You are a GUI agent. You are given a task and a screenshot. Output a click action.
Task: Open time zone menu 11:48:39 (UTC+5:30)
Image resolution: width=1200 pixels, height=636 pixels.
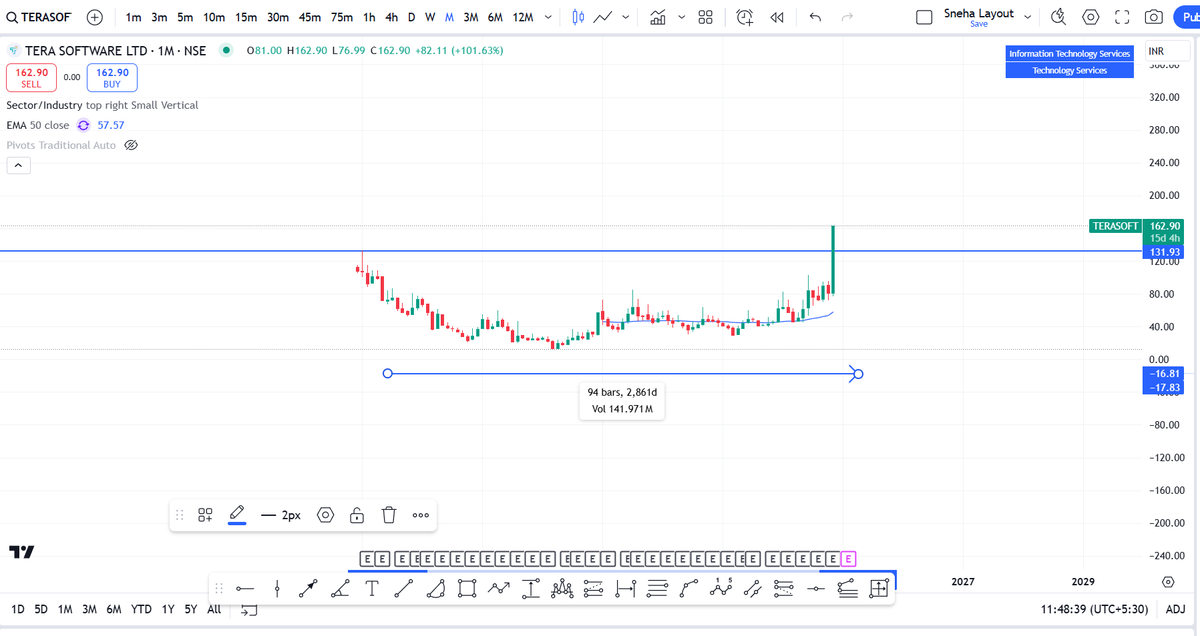(1095, 609)
